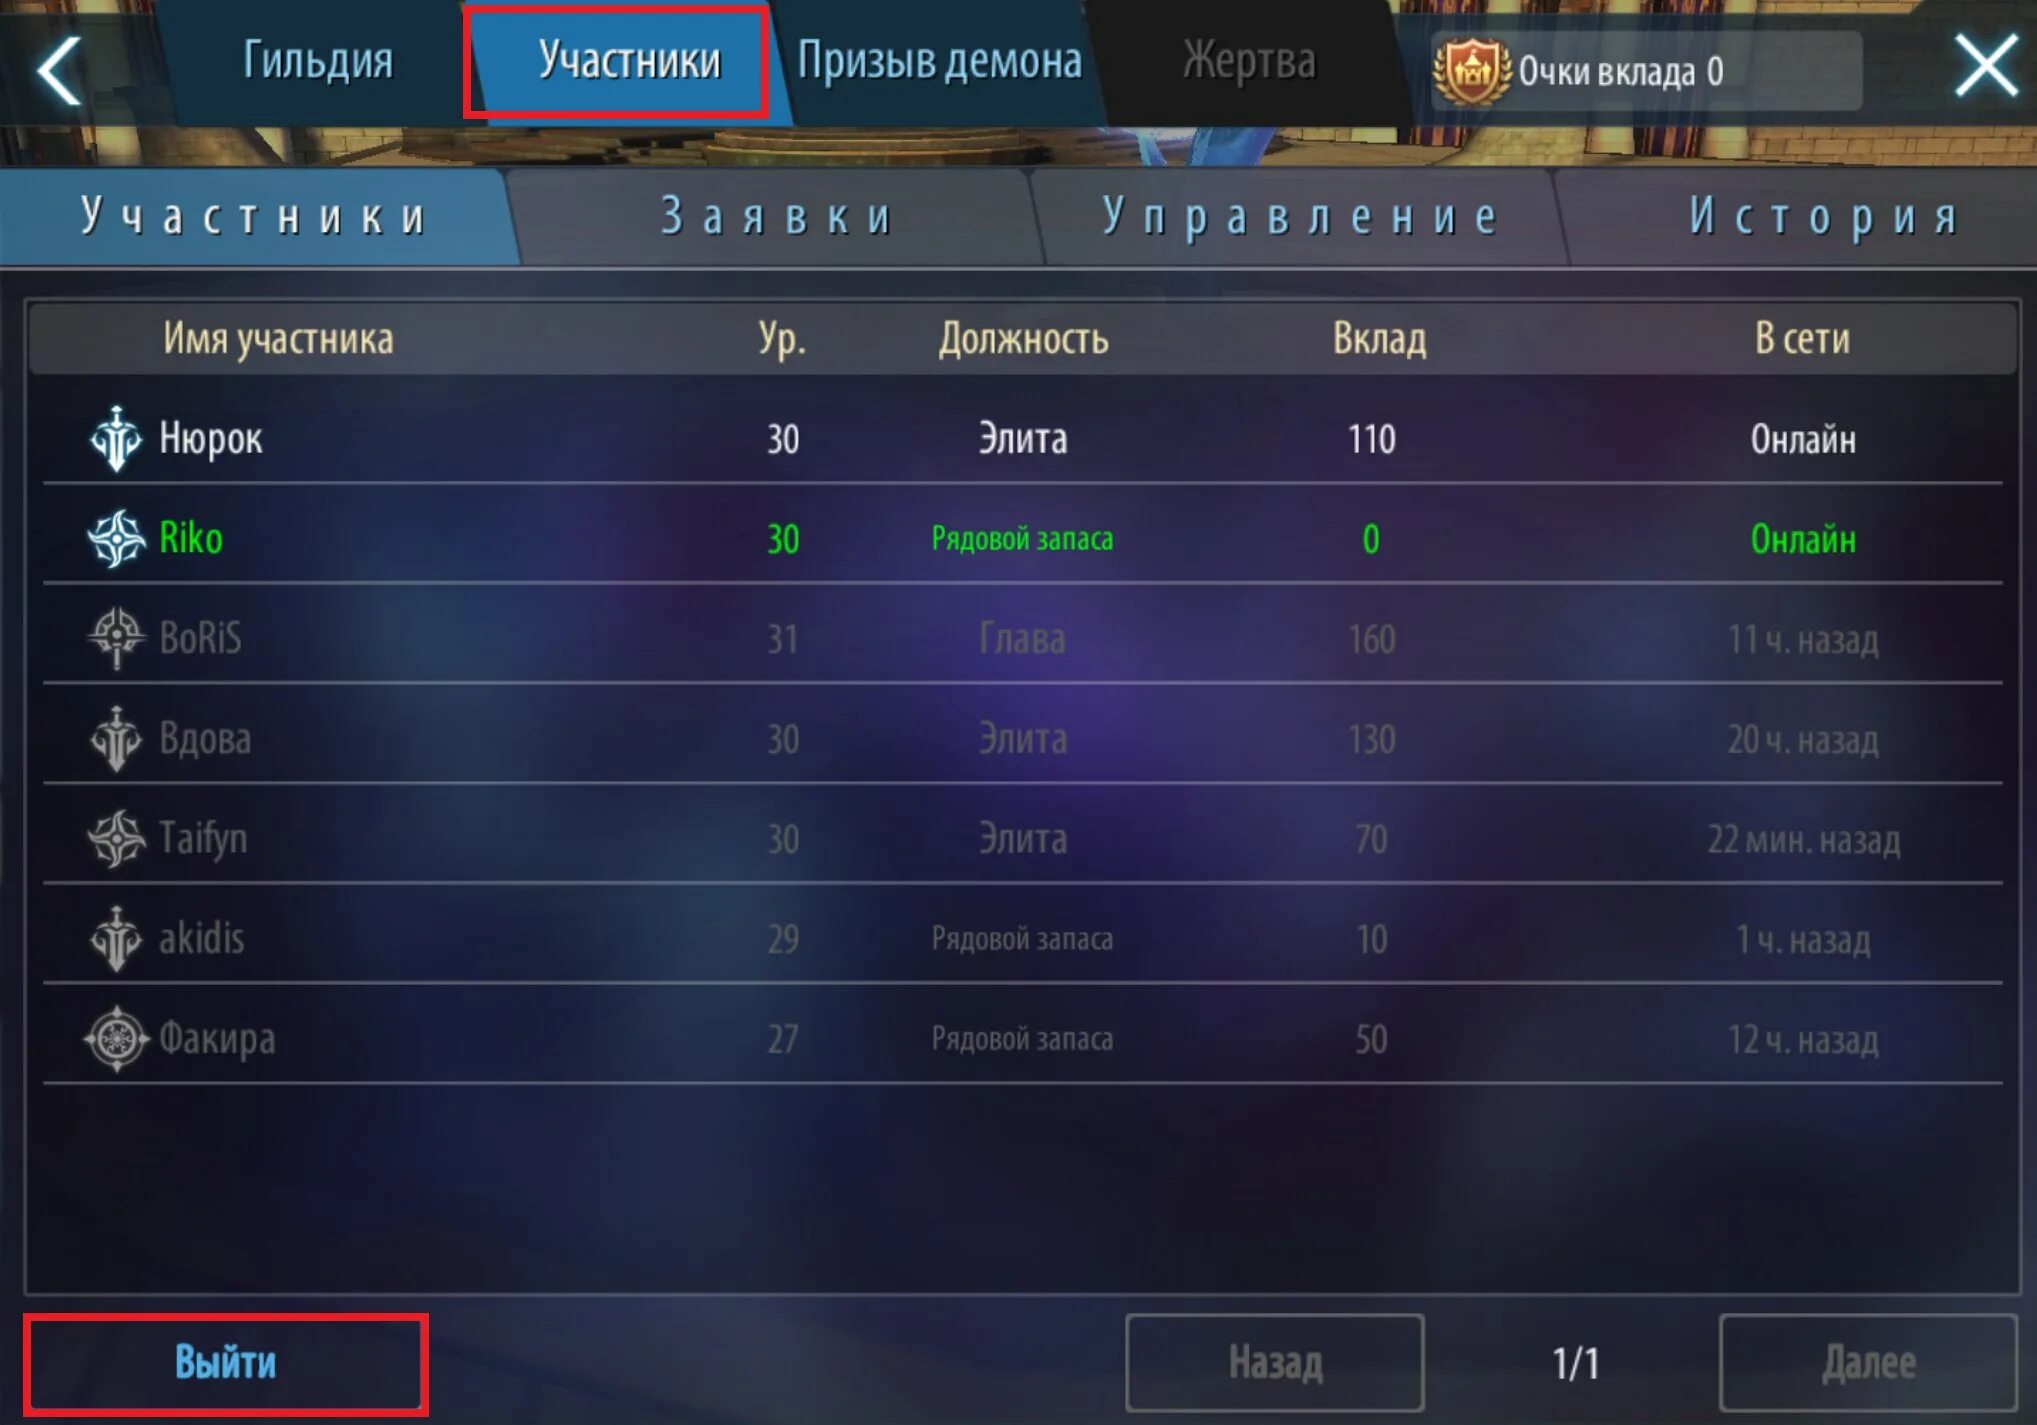
Task: Click the class icon beside akidis
Action: 116,938
